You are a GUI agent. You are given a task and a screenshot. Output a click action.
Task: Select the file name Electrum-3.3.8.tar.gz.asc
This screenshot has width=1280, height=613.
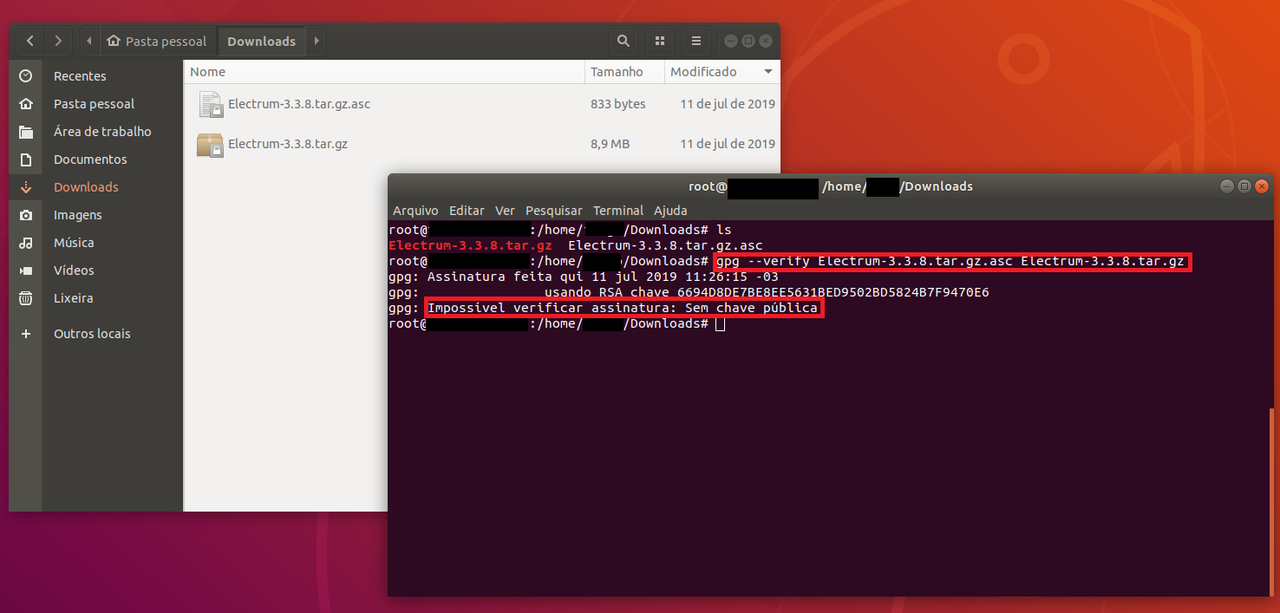pyautogui.click(x=299, y=104)
